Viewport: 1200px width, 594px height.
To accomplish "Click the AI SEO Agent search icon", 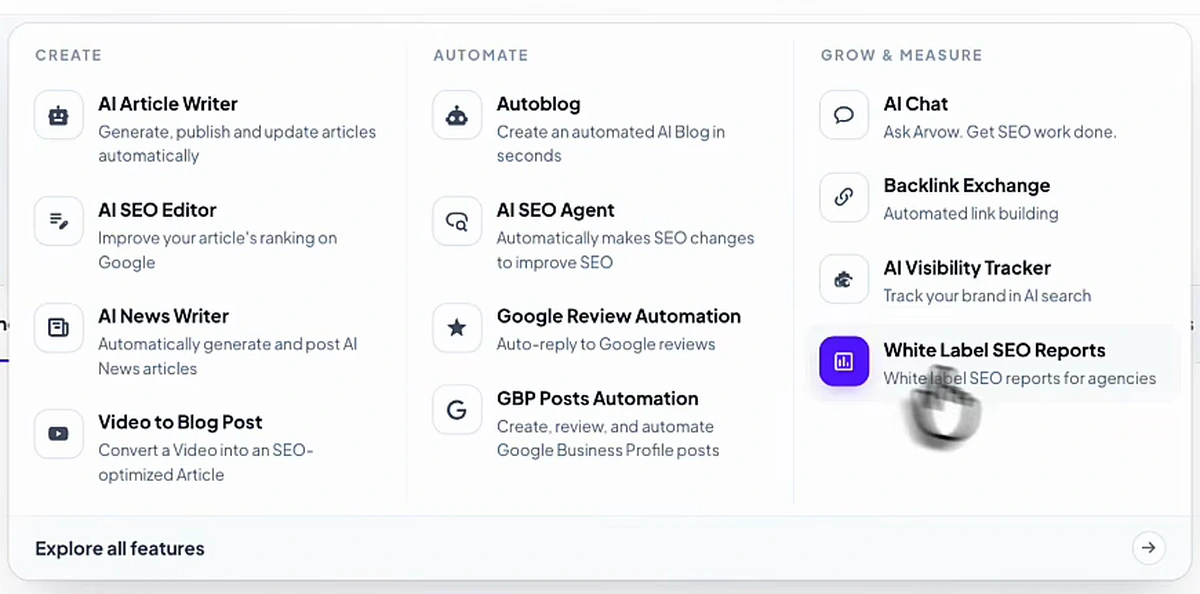I will pyautogui.click(x=457, y=221).
